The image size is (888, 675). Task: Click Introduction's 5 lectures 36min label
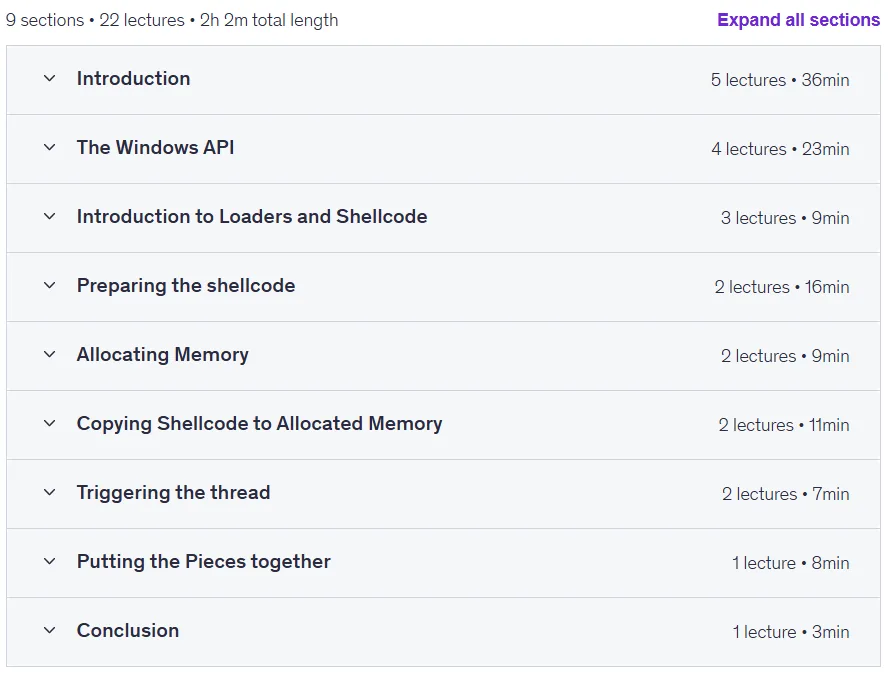click(x=780, y=80)
